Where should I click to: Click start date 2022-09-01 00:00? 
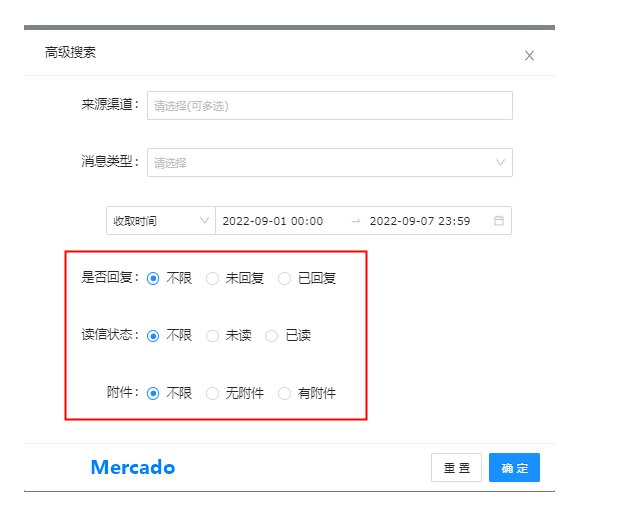[273, 221]
